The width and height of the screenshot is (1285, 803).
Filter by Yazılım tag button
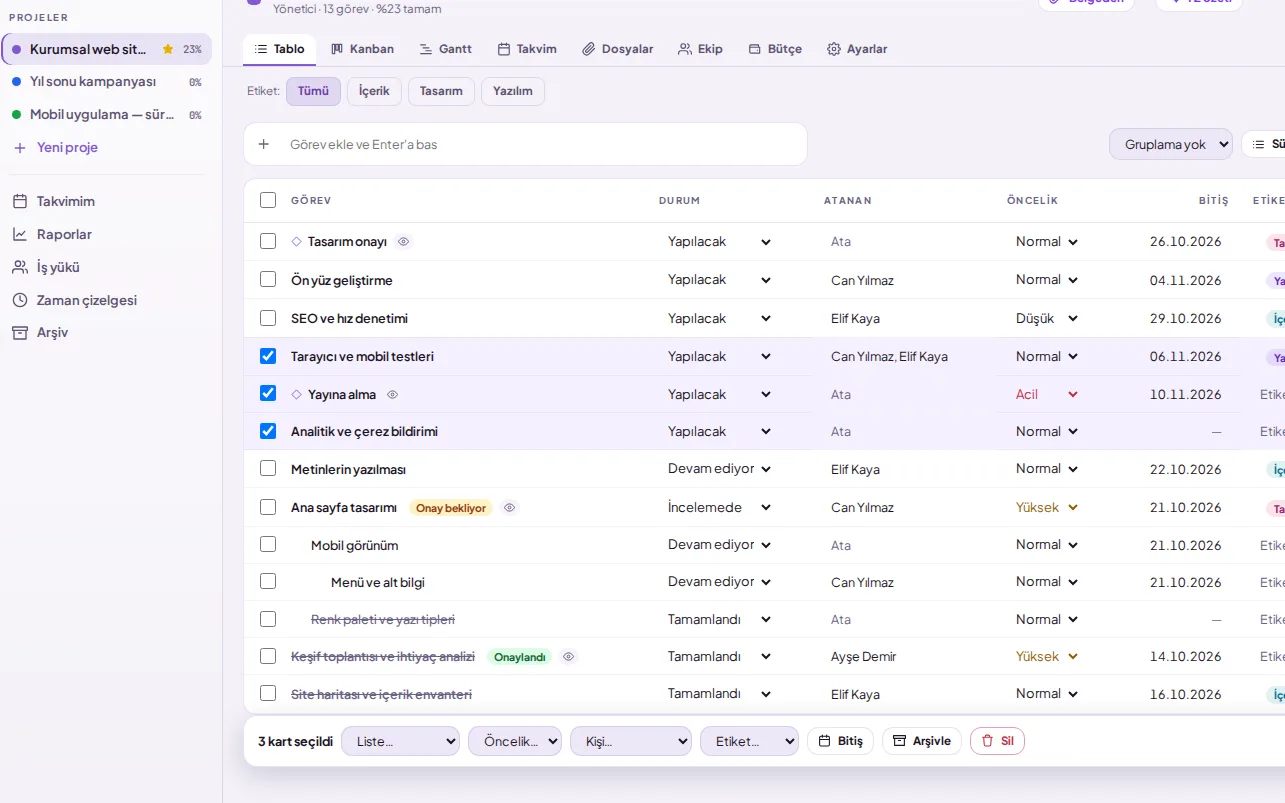pos(513,91)
